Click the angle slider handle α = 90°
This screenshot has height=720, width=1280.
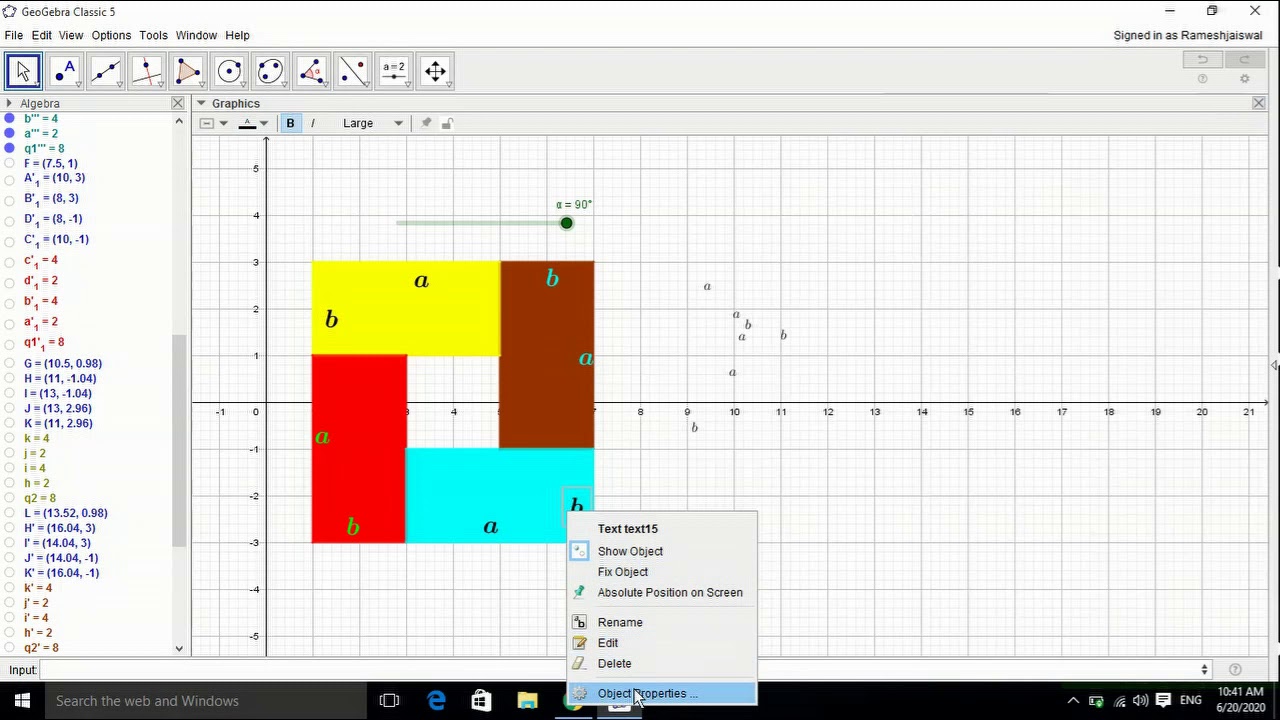pos(566,223)
